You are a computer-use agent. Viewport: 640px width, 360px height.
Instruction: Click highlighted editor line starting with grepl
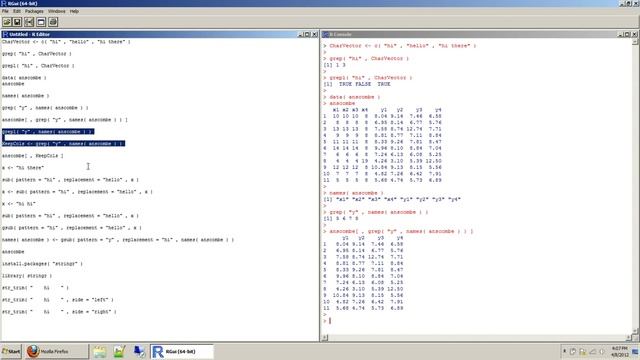(x=48, y=131)
